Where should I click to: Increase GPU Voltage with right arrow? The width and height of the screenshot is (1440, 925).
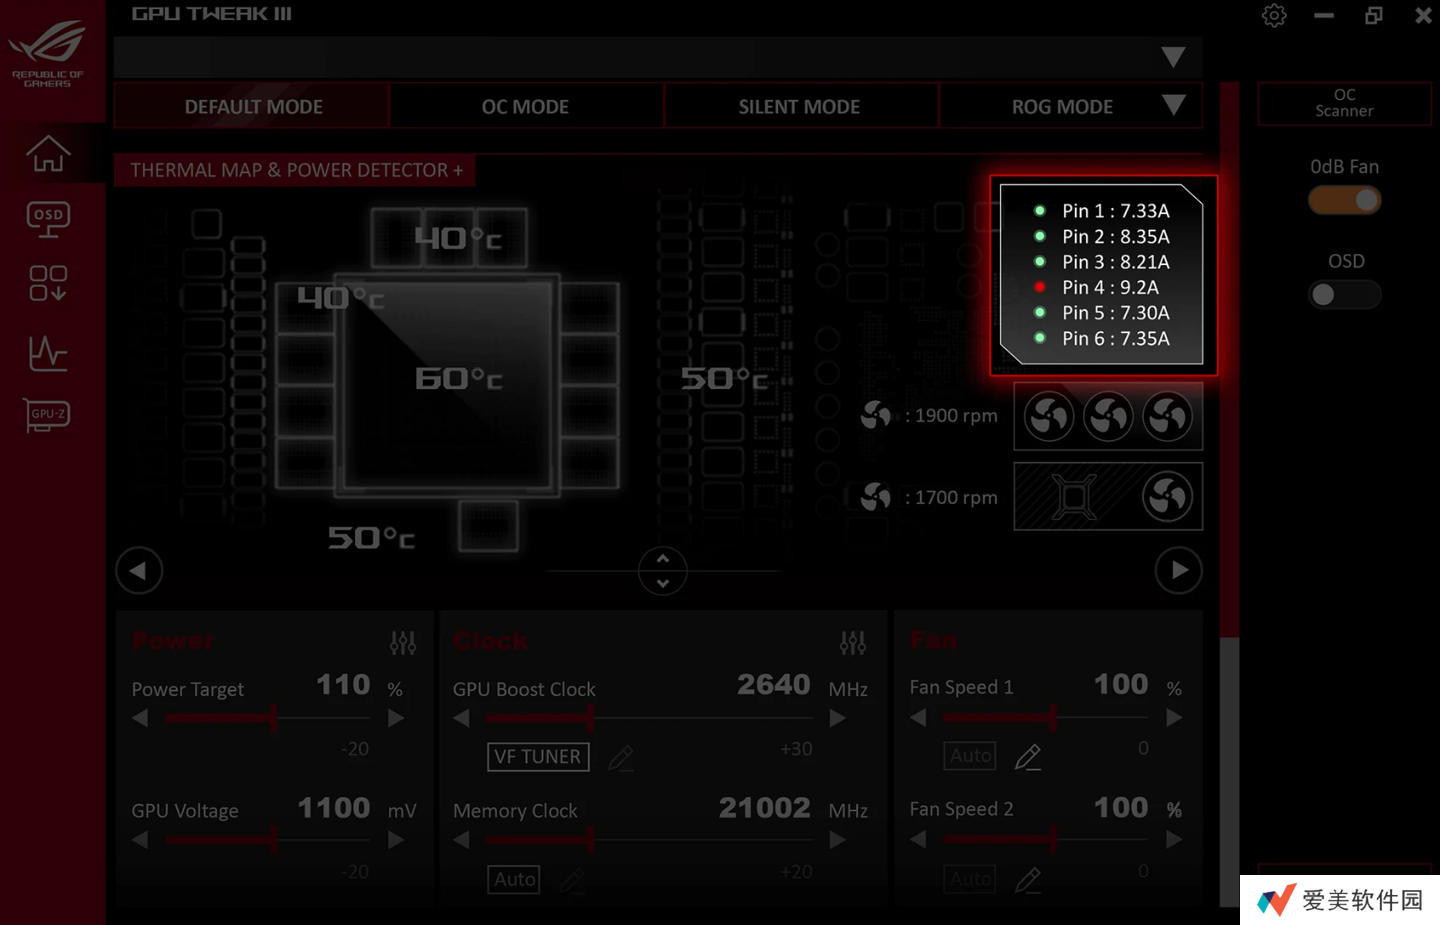(396, 840)
